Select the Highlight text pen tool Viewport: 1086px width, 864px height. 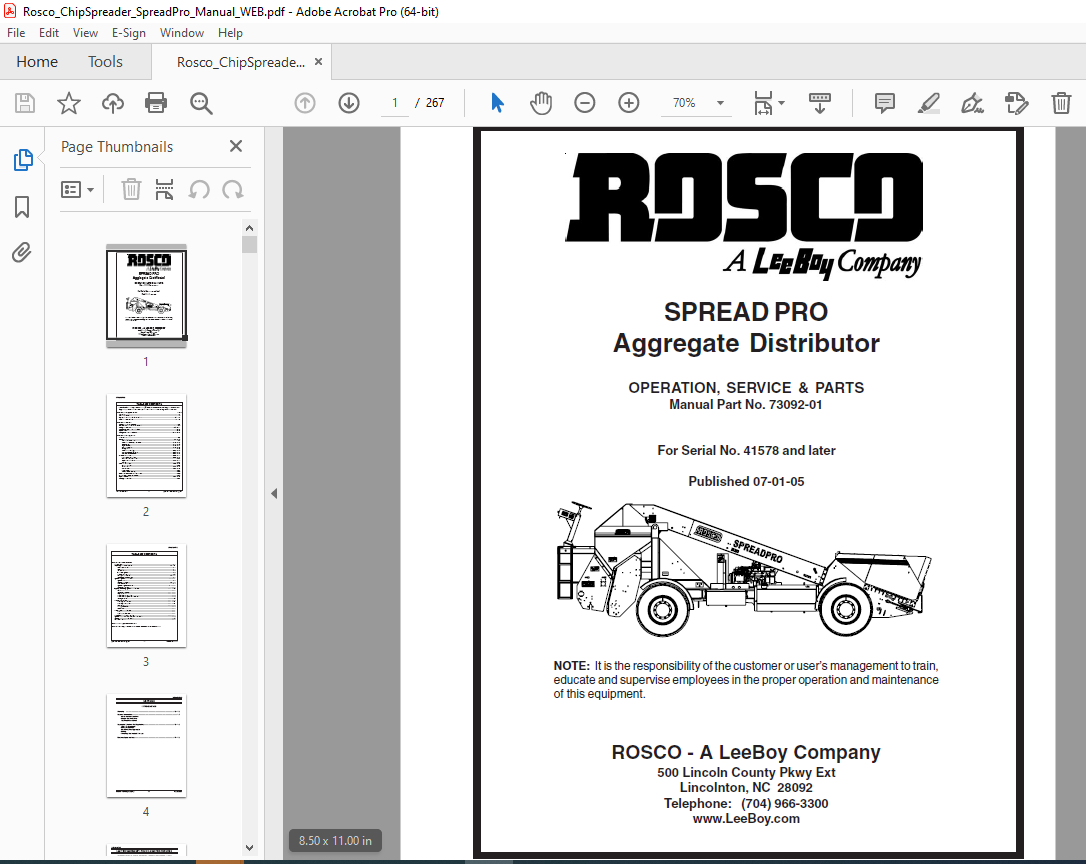click(x=928, y=103)
